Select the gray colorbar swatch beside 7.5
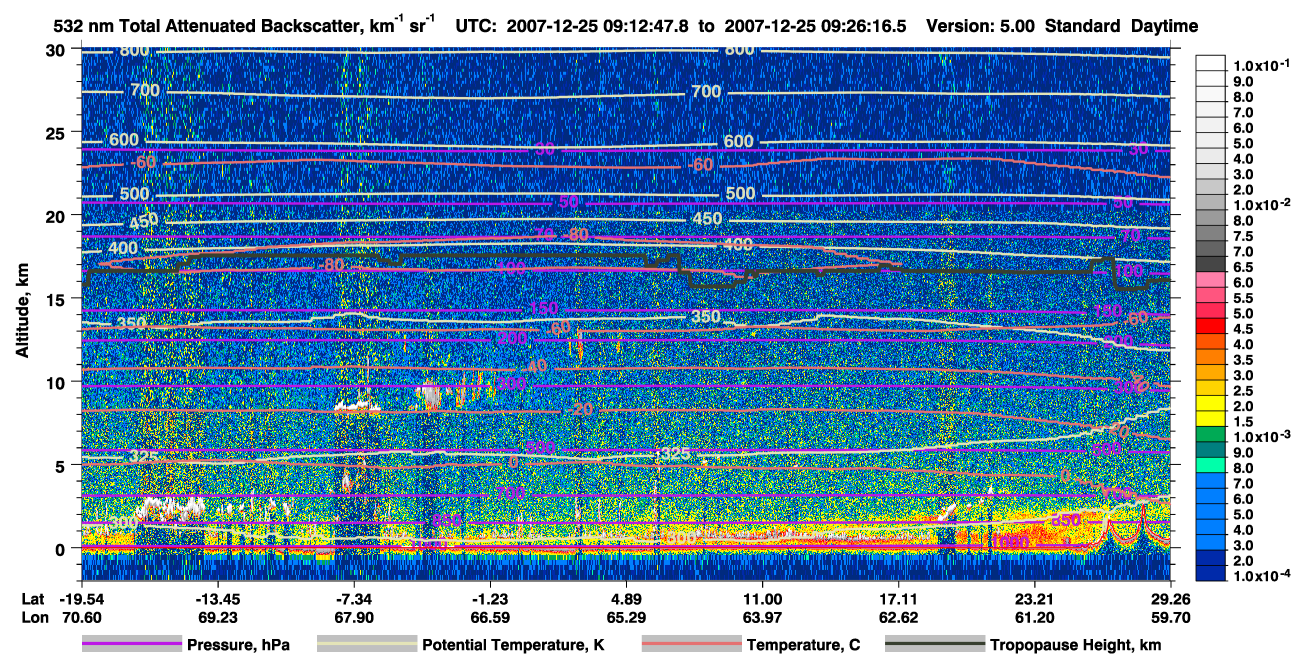Viewport: 1300px width, 667px height. (x=1212, y=235)
